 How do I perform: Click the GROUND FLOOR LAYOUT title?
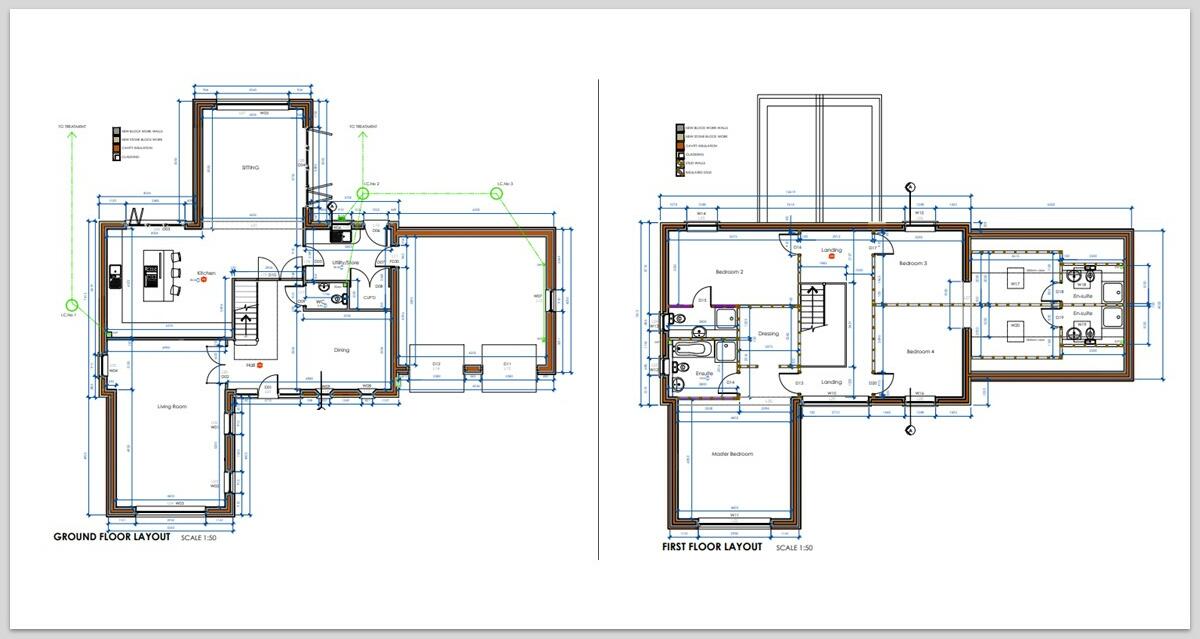click(x=113, y=537)
